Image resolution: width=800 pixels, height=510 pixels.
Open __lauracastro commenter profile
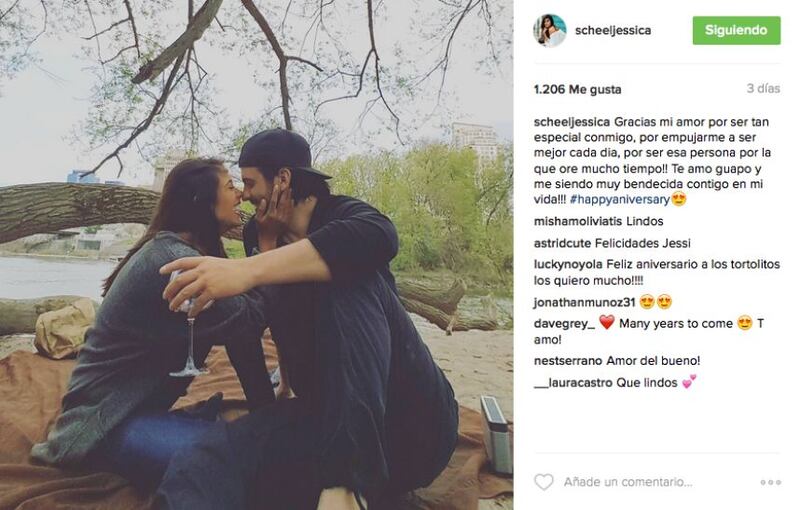pos(573,383)
